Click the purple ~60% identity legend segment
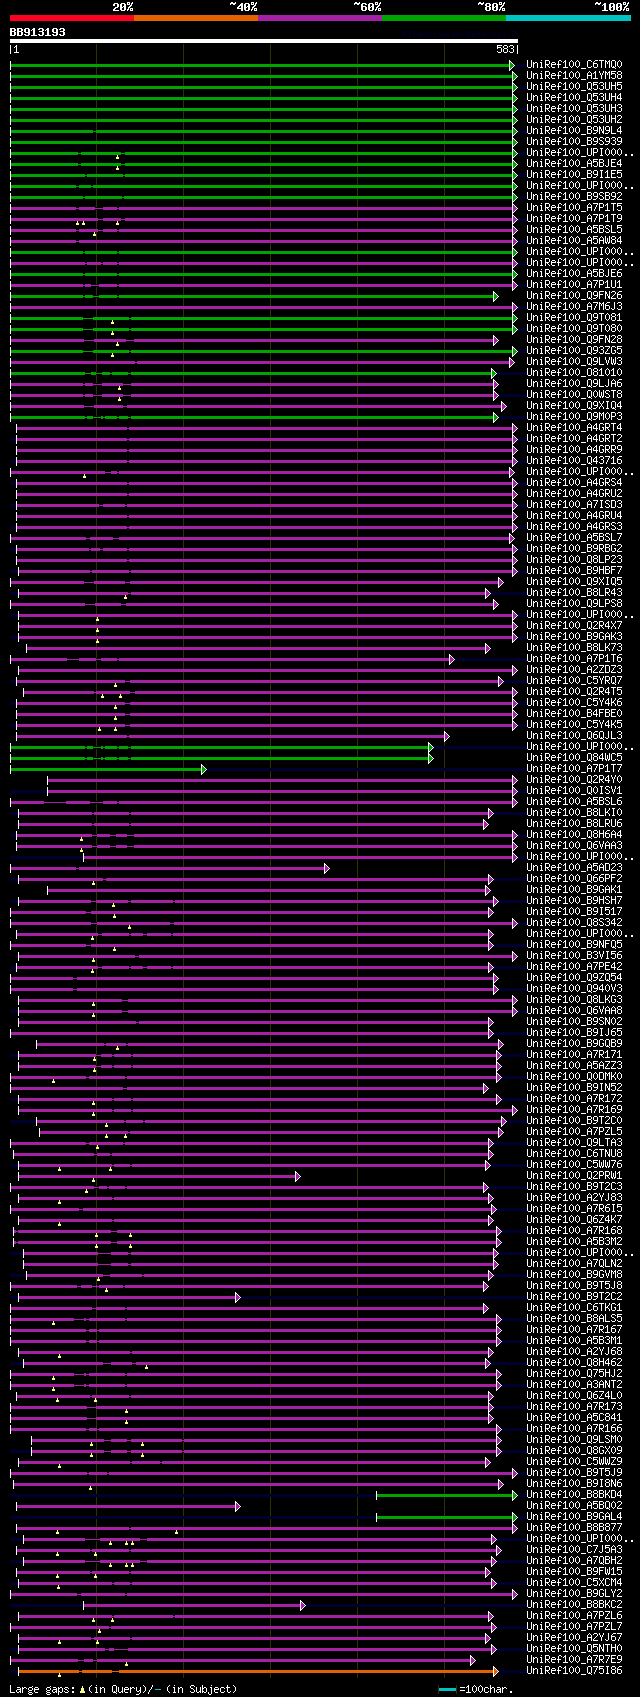This screenshot has width=640, height=1697. coord(320,18)
